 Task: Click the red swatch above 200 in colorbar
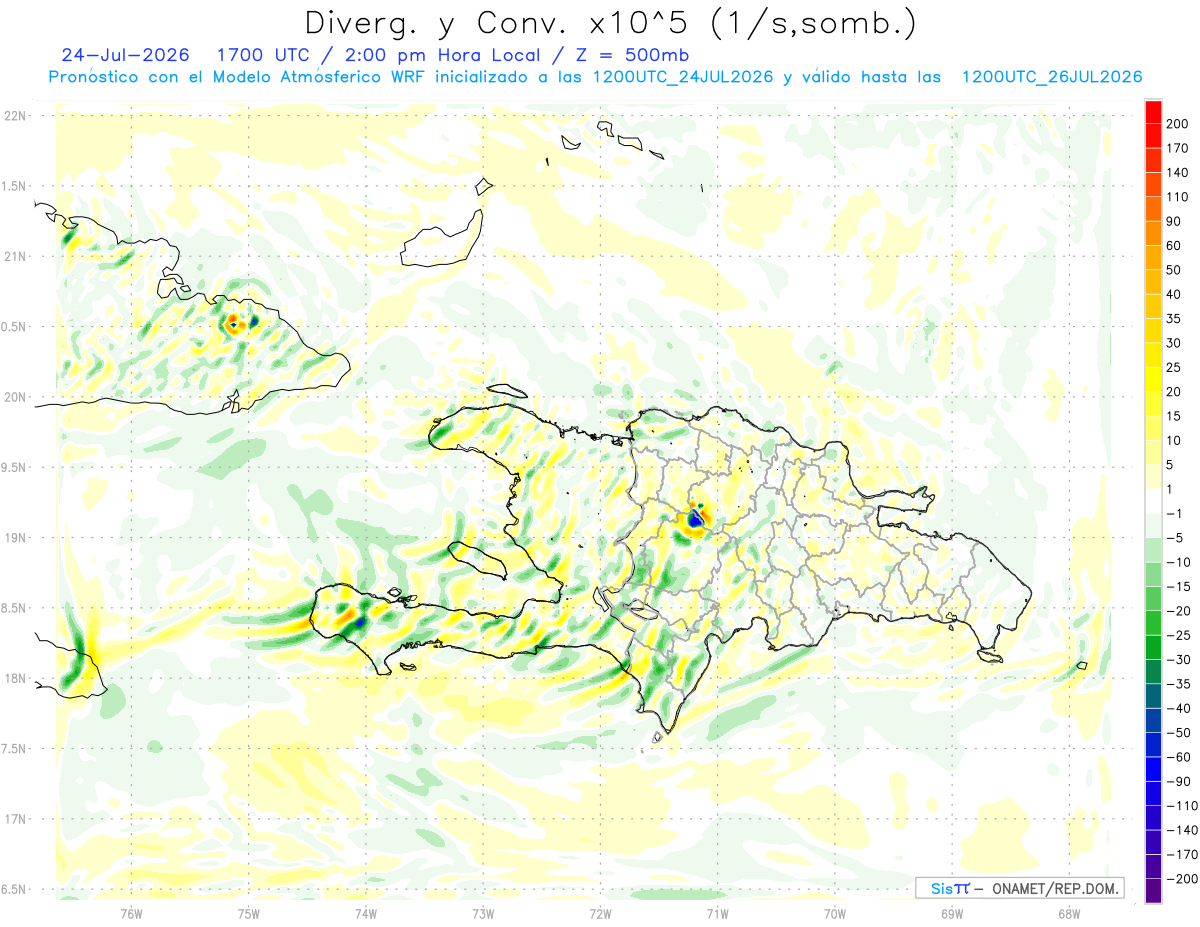1153,112
